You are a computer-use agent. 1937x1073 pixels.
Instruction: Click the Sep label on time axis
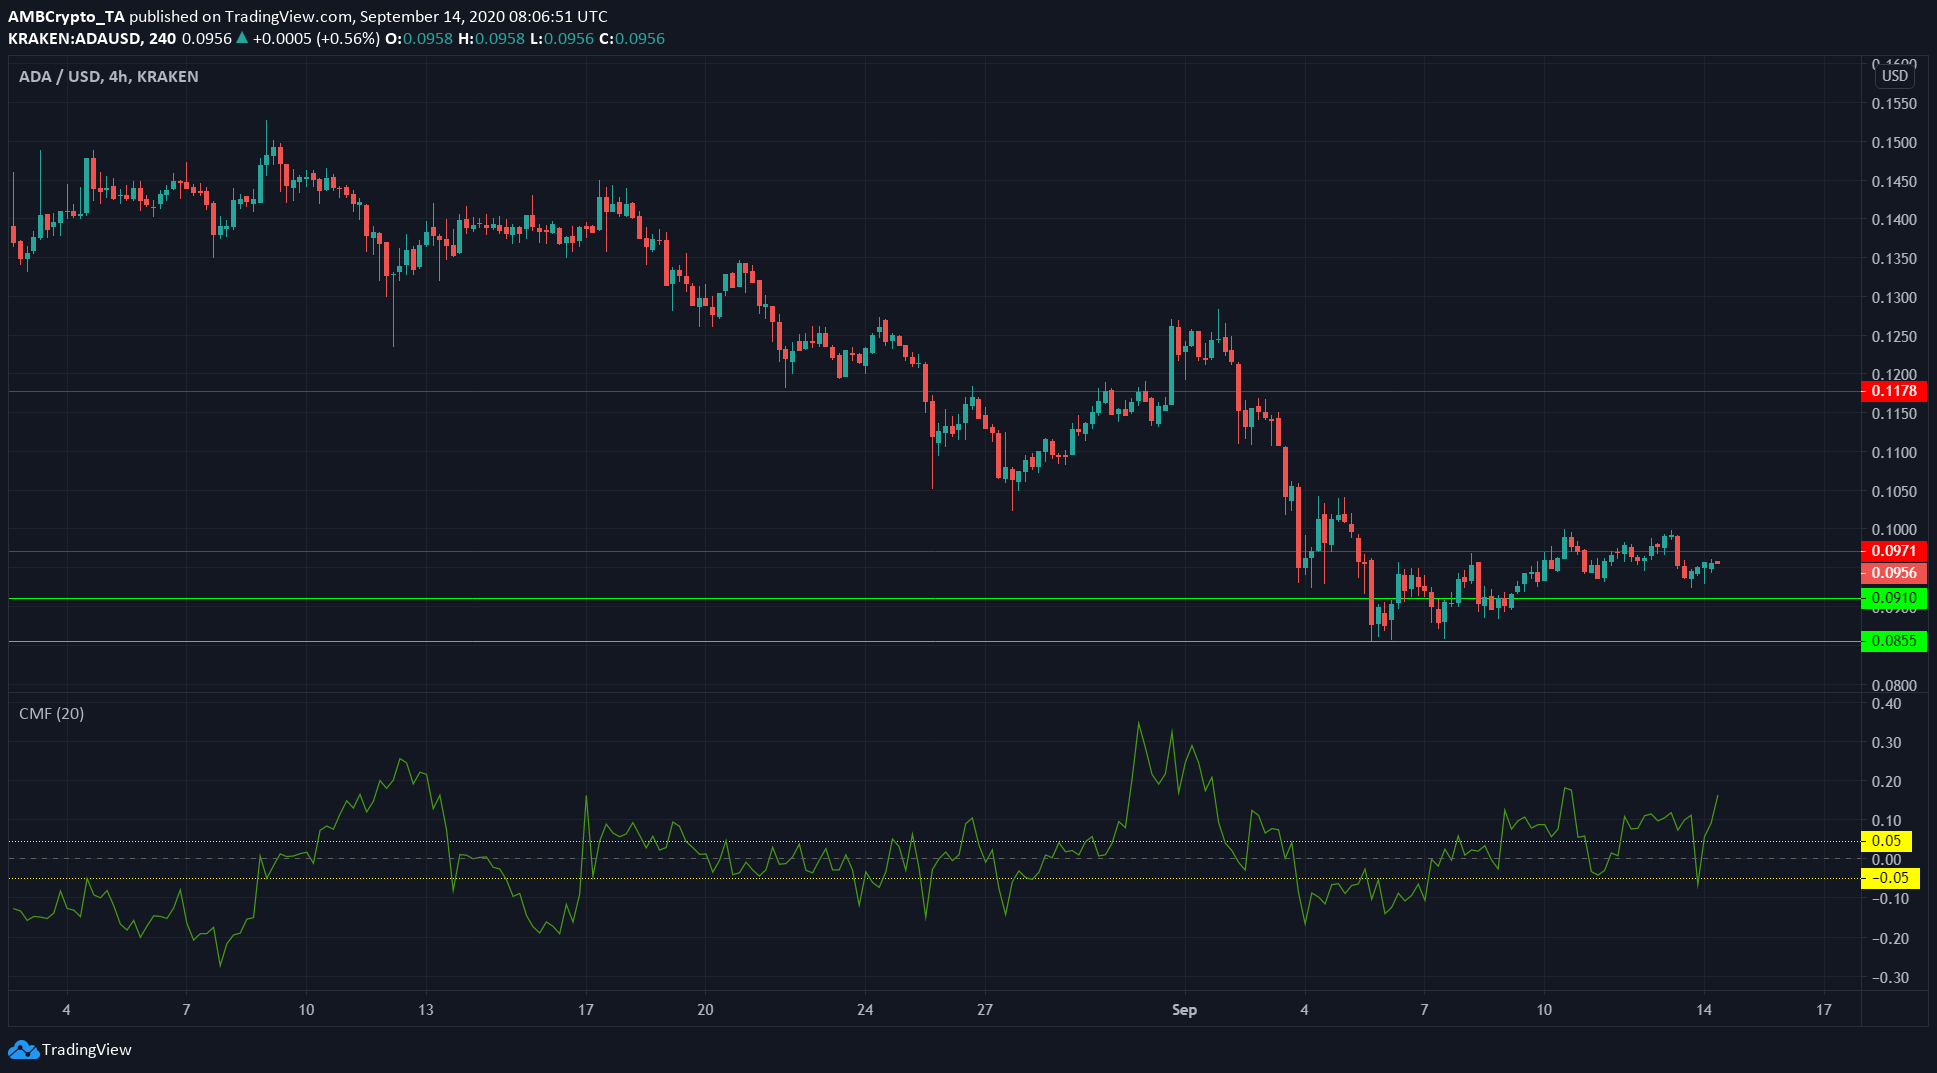1184,1009
